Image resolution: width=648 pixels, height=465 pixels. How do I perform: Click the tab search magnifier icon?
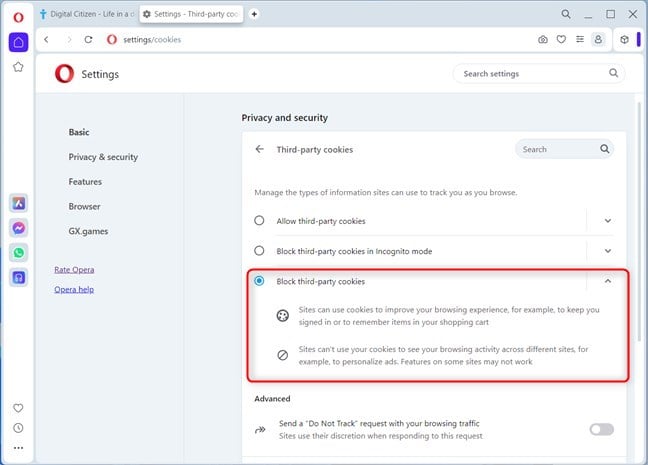[x=566, y=14]
